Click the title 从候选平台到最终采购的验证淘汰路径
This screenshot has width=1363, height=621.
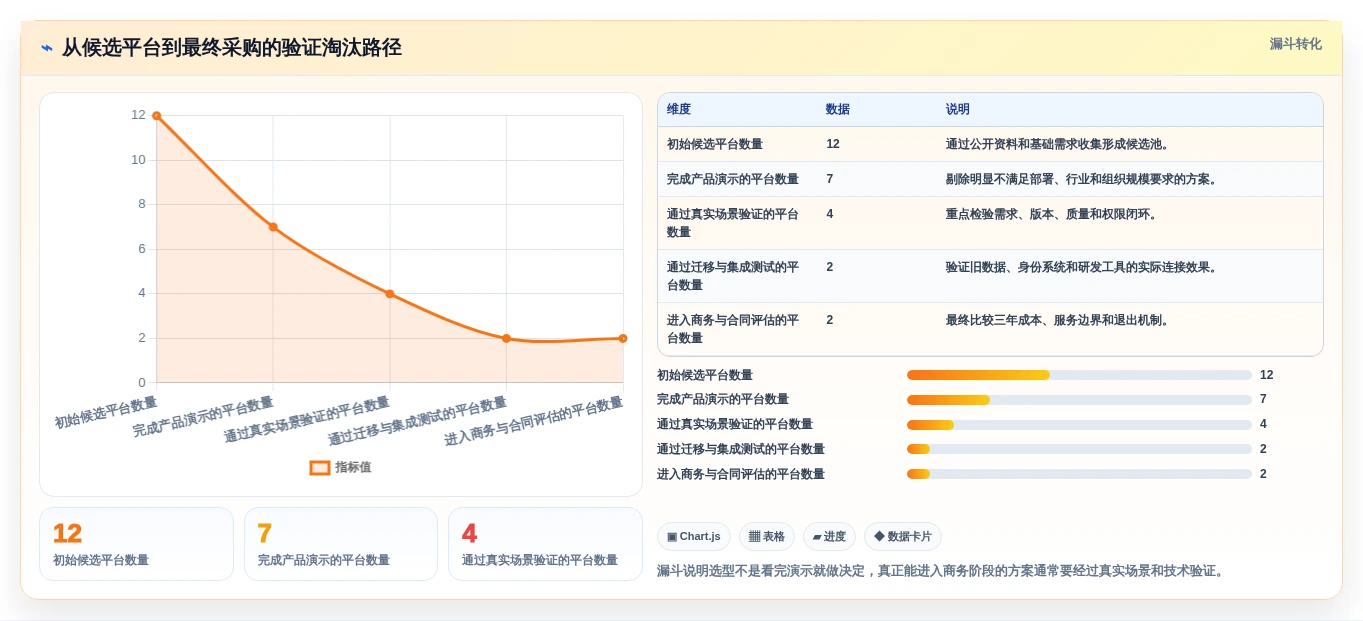tap(232, 48)
